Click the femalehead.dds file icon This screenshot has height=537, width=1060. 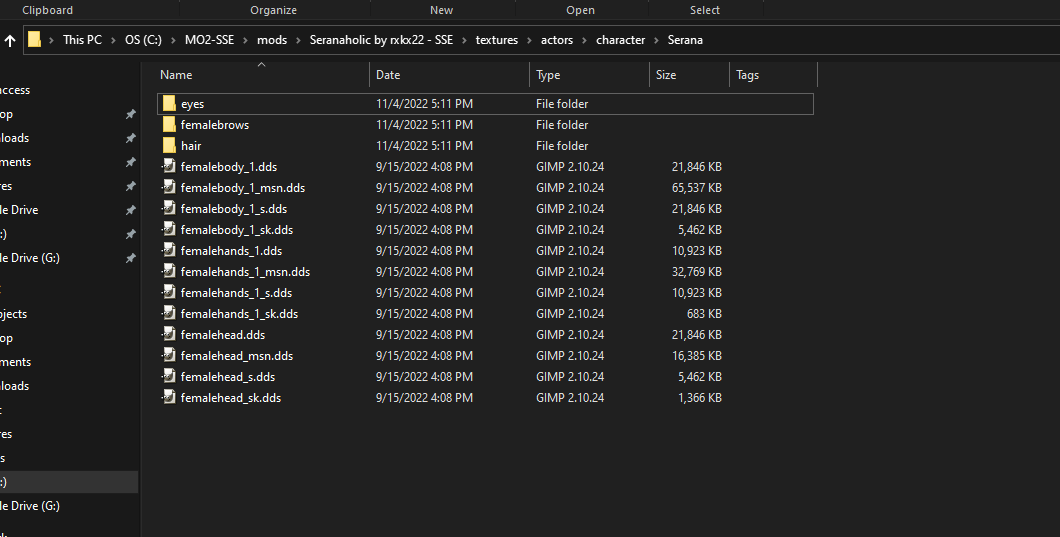click(x=169, y=335)
